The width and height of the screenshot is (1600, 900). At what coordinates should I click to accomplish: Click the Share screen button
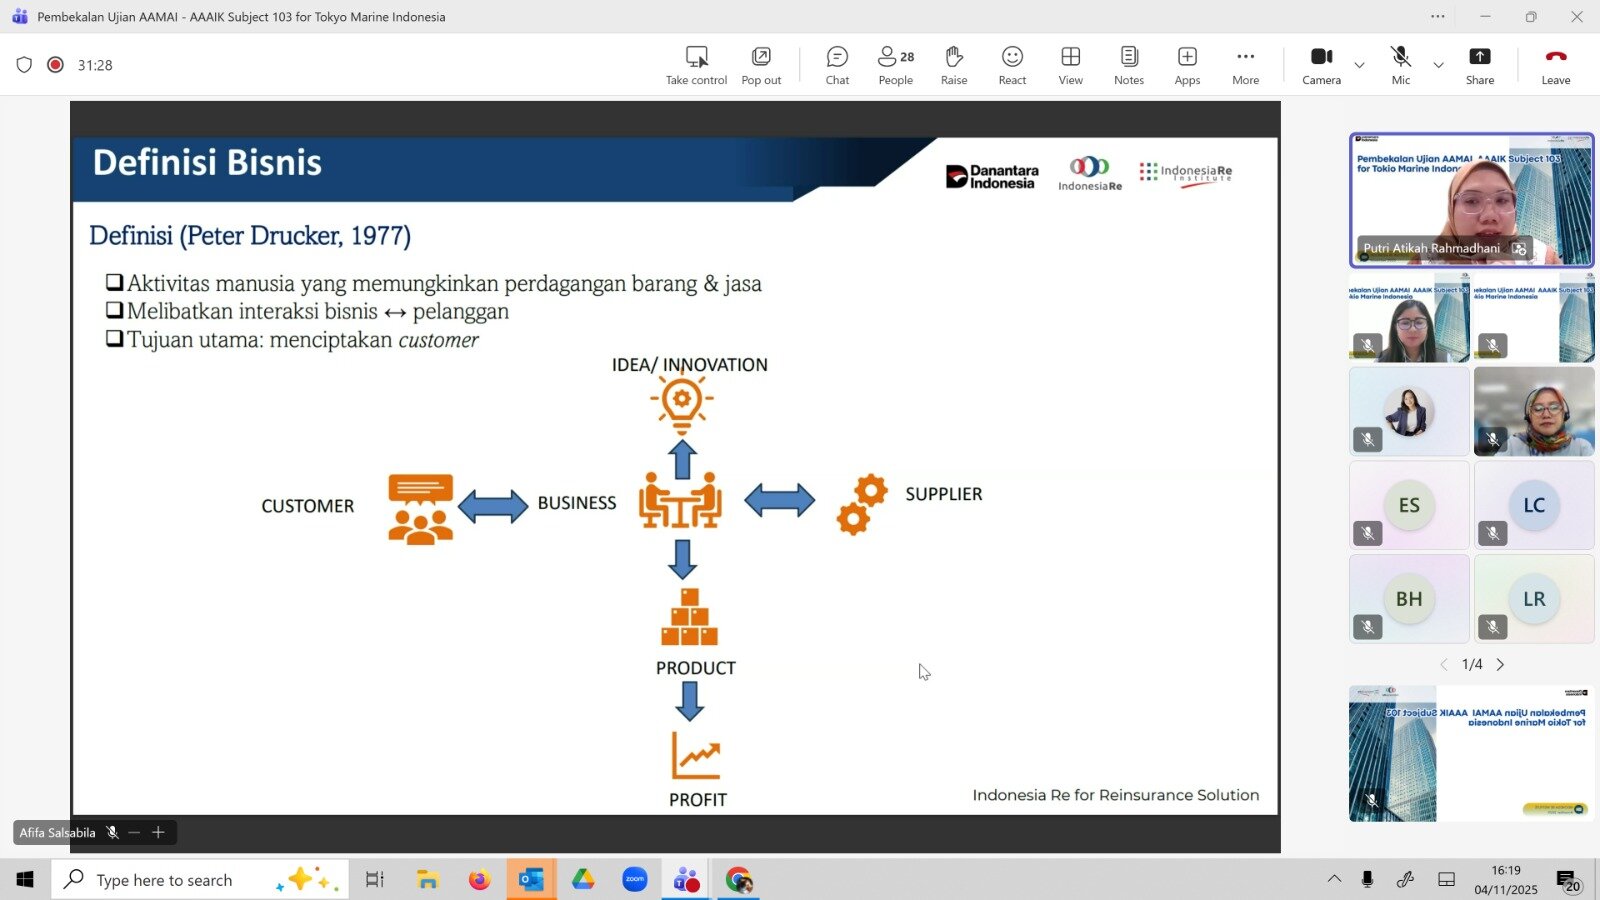[x=1480, y=65]
